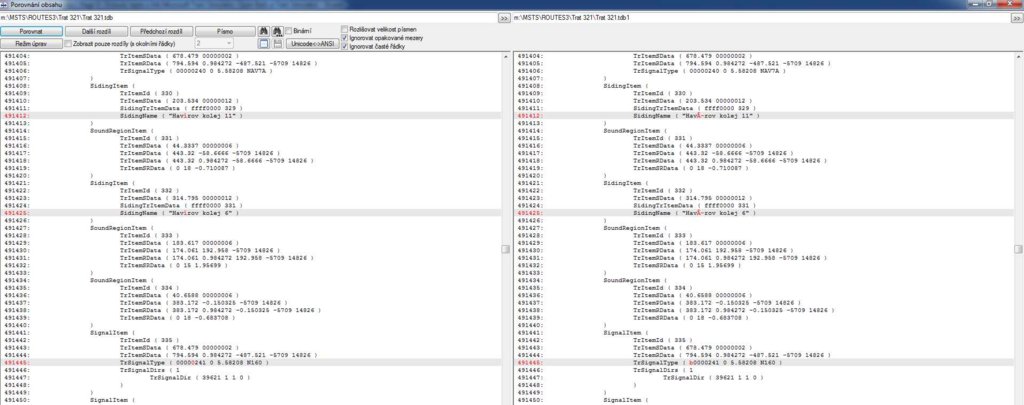Switch on Režim úprav edit mode

point(29,44)
